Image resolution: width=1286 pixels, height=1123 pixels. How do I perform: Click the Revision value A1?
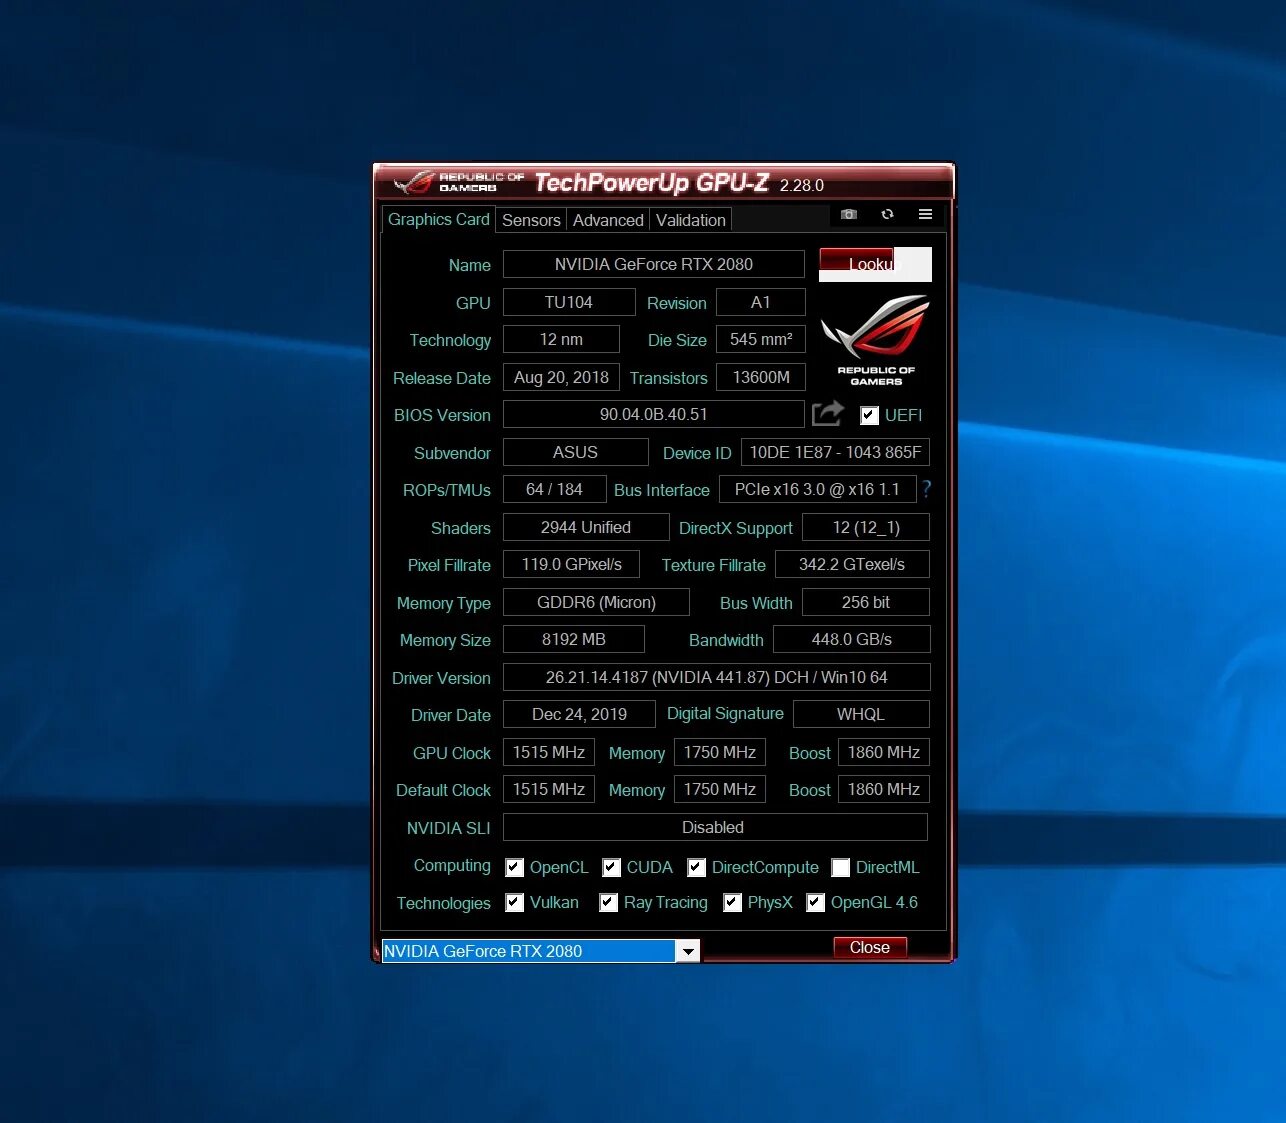coord(761,302)
